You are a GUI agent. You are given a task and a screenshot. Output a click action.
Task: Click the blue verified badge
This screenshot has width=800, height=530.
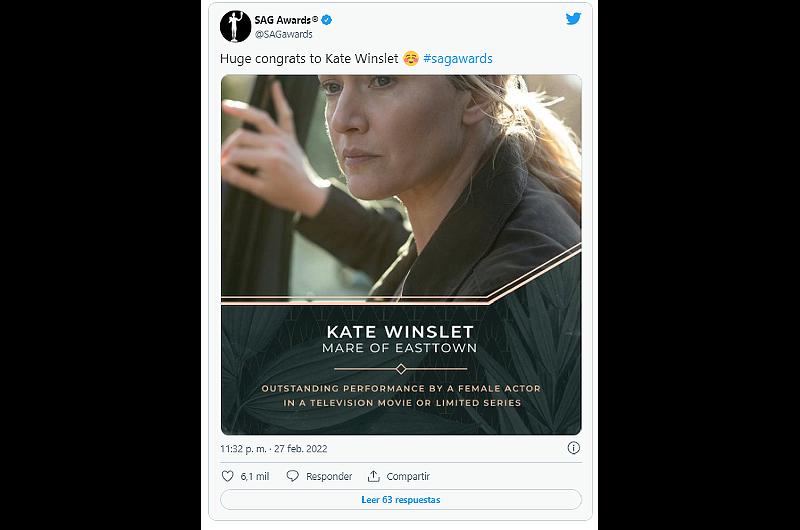click(327, 20)
